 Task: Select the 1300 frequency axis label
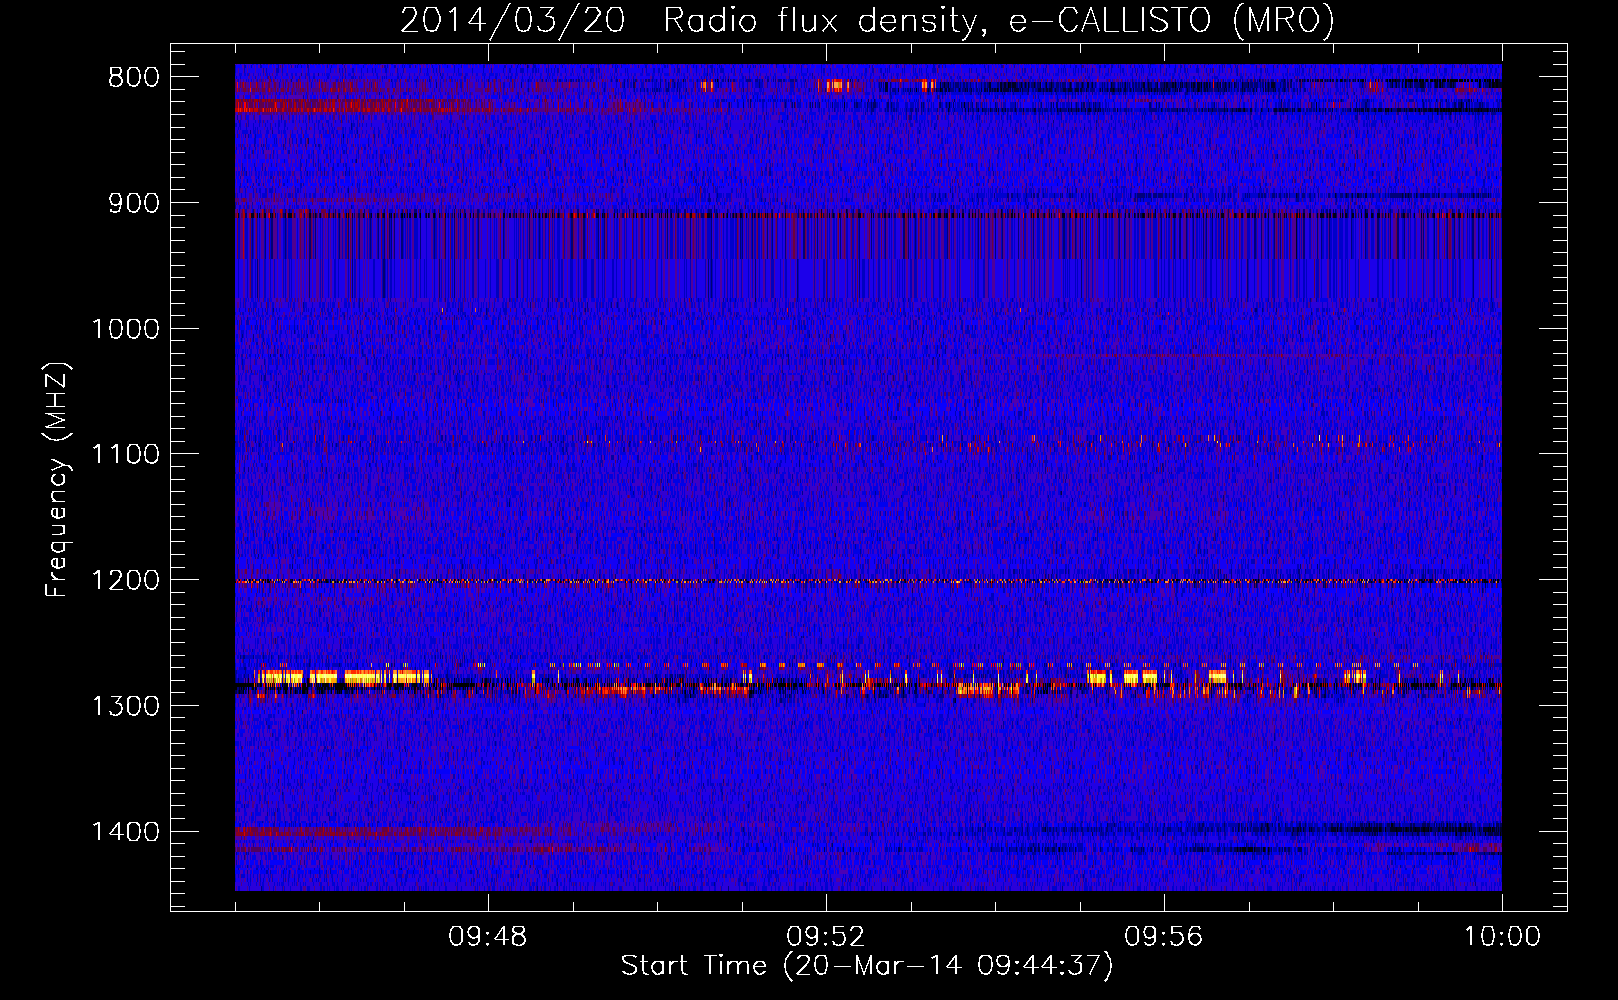click(x=125, y=706)
